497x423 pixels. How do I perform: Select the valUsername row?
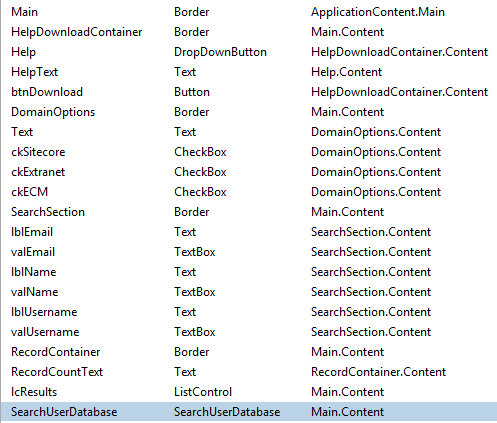[249, 332]
